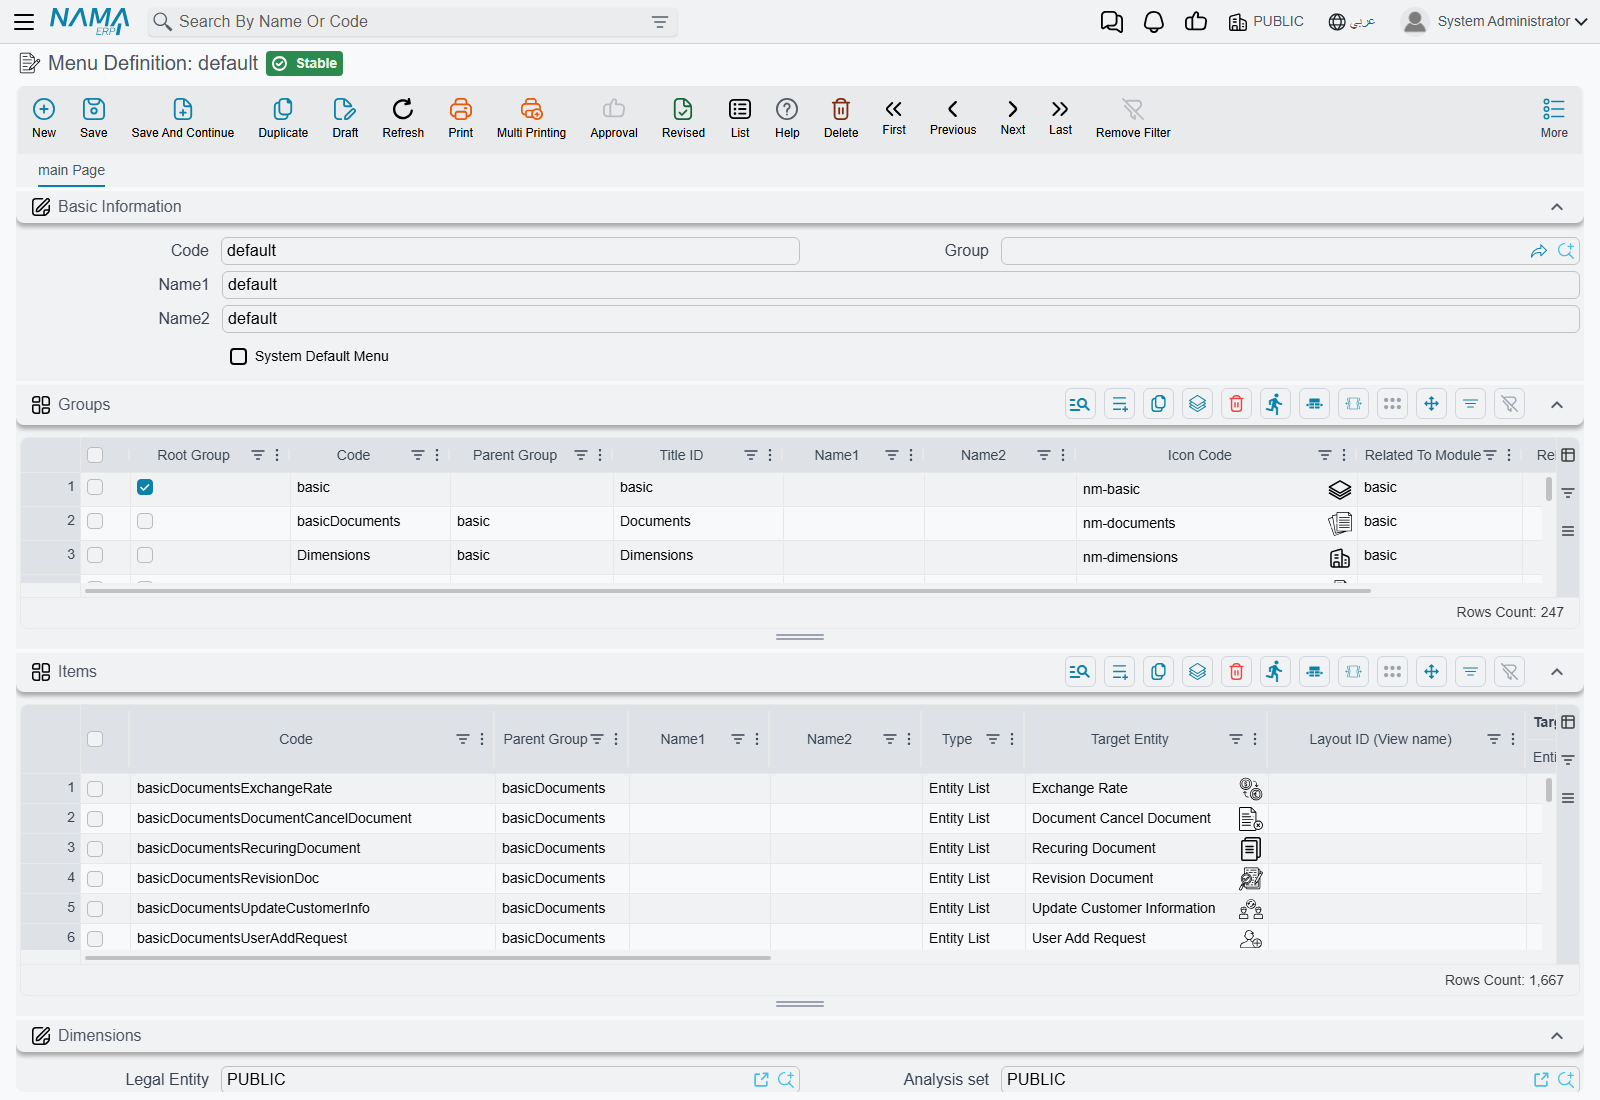Click the Code input field
This screenshot has width=1600, height=1100.
point(510,251)
